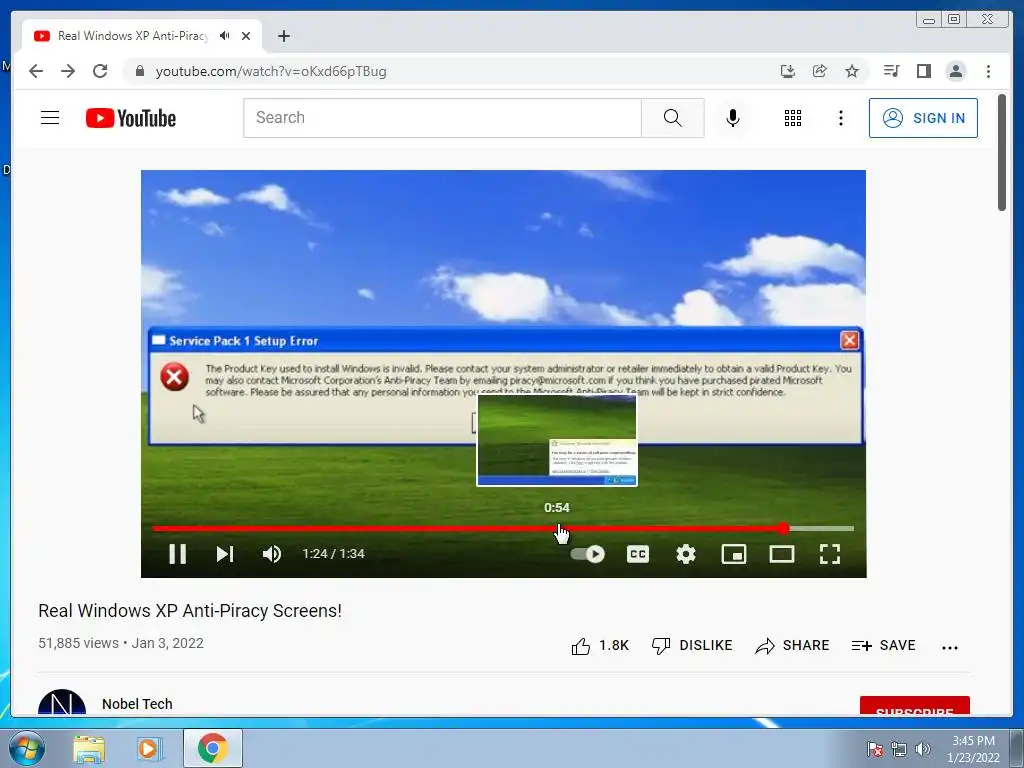Mute the tab via speaker icon
1024x768 pixels.
pyautogui.click(x=225, y=36)
